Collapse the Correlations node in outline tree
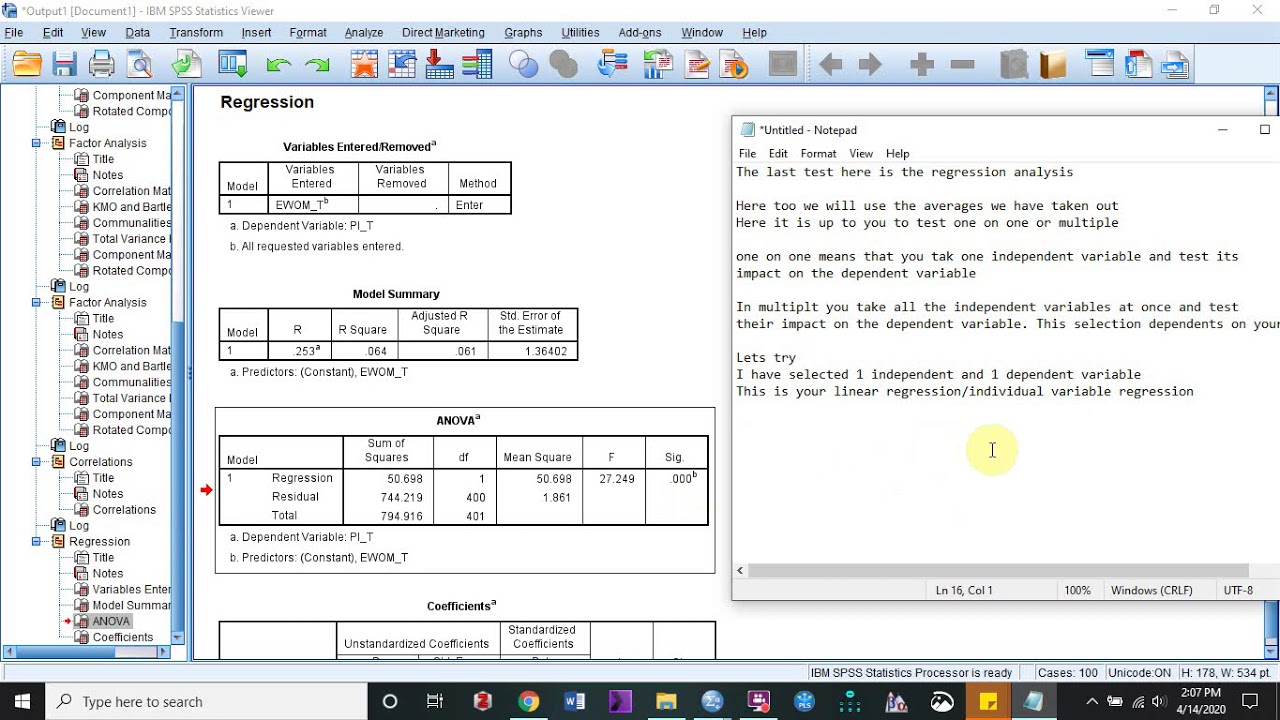 coord(36,462)
